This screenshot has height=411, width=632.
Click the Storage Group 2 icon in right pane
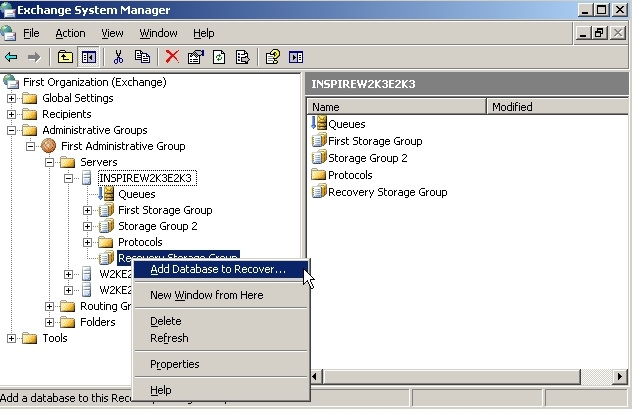coord(319,158)
